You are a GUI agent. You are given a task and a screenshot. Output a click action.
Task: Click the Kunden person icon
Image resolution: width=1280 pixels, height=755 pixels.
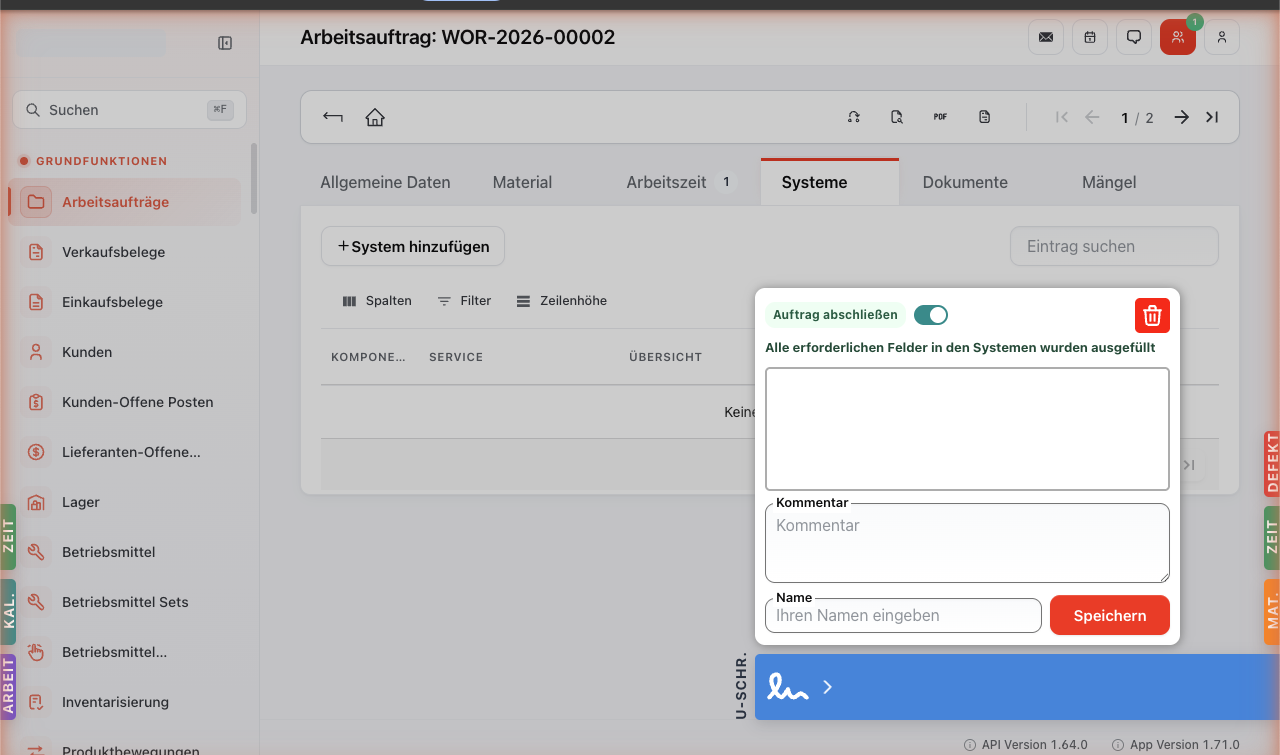pyautogui.click(x=36, y=352)
